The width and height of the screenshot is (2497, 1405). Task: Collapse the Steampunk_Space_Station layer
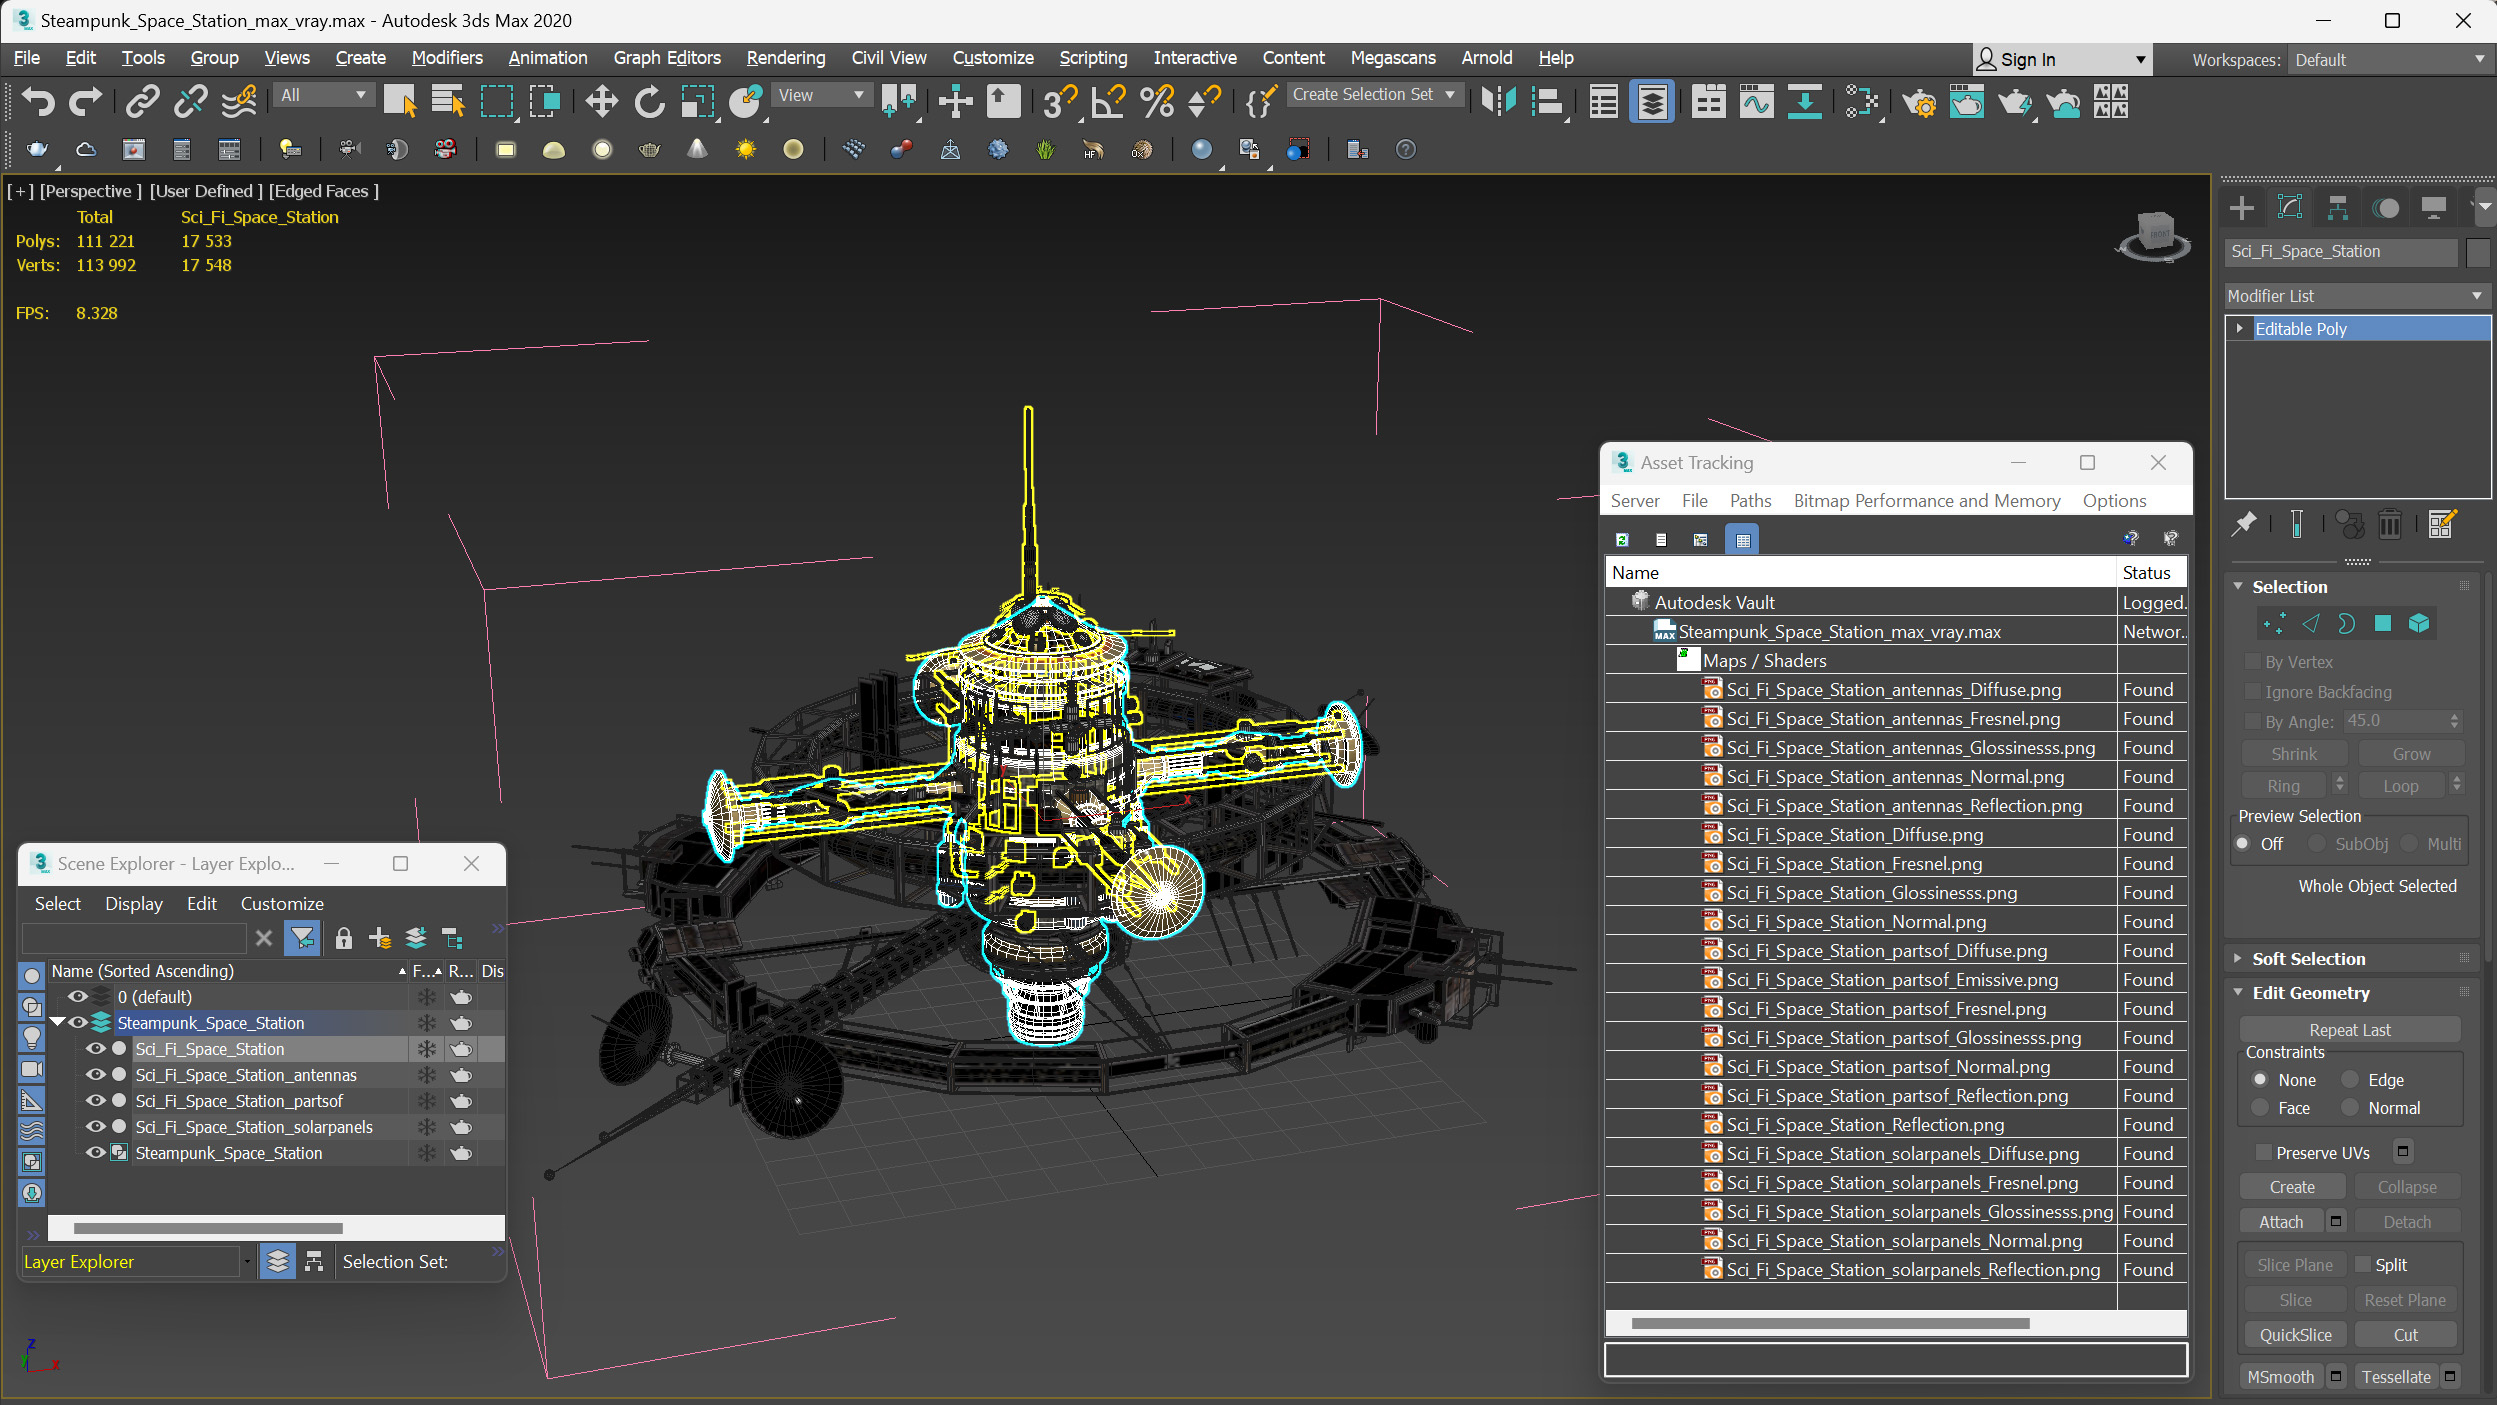[x=57, y=1022]
